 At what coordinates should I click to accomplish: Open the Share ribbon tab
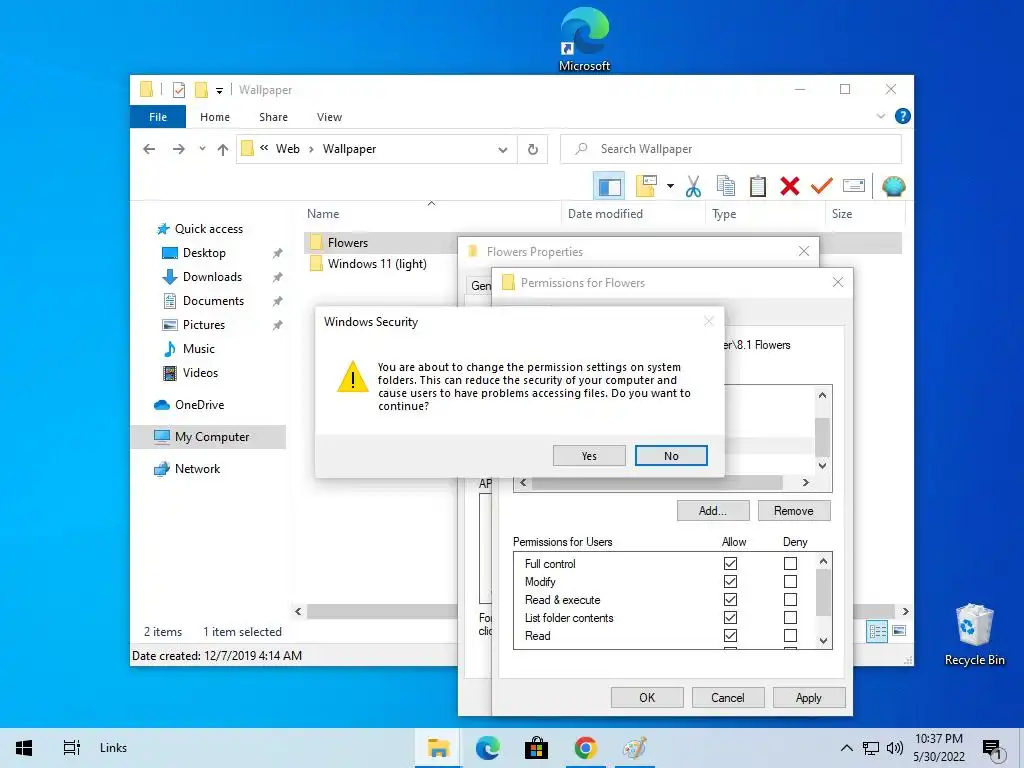pyautogui.click(x=273, y=117)
